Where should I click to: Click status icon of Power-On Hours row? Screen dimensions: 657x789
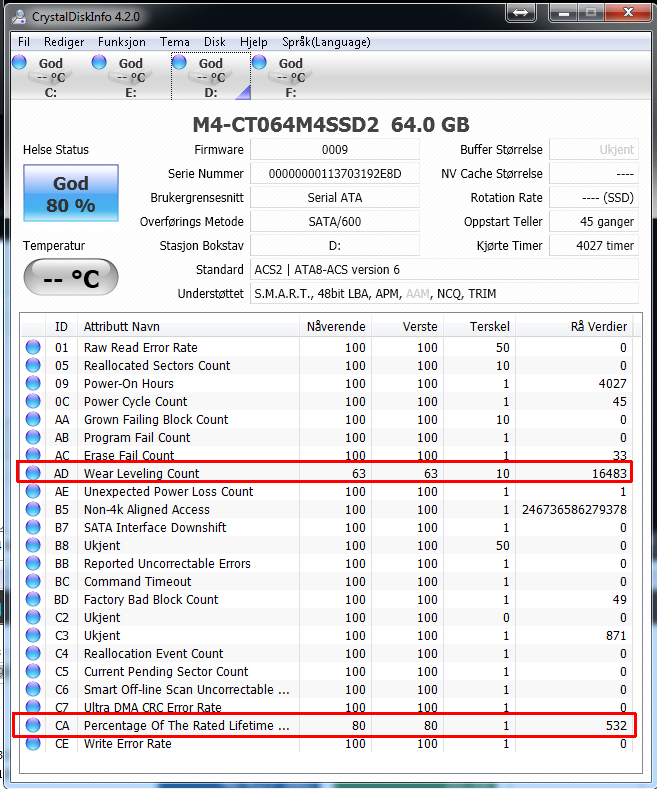pos(33,383)
